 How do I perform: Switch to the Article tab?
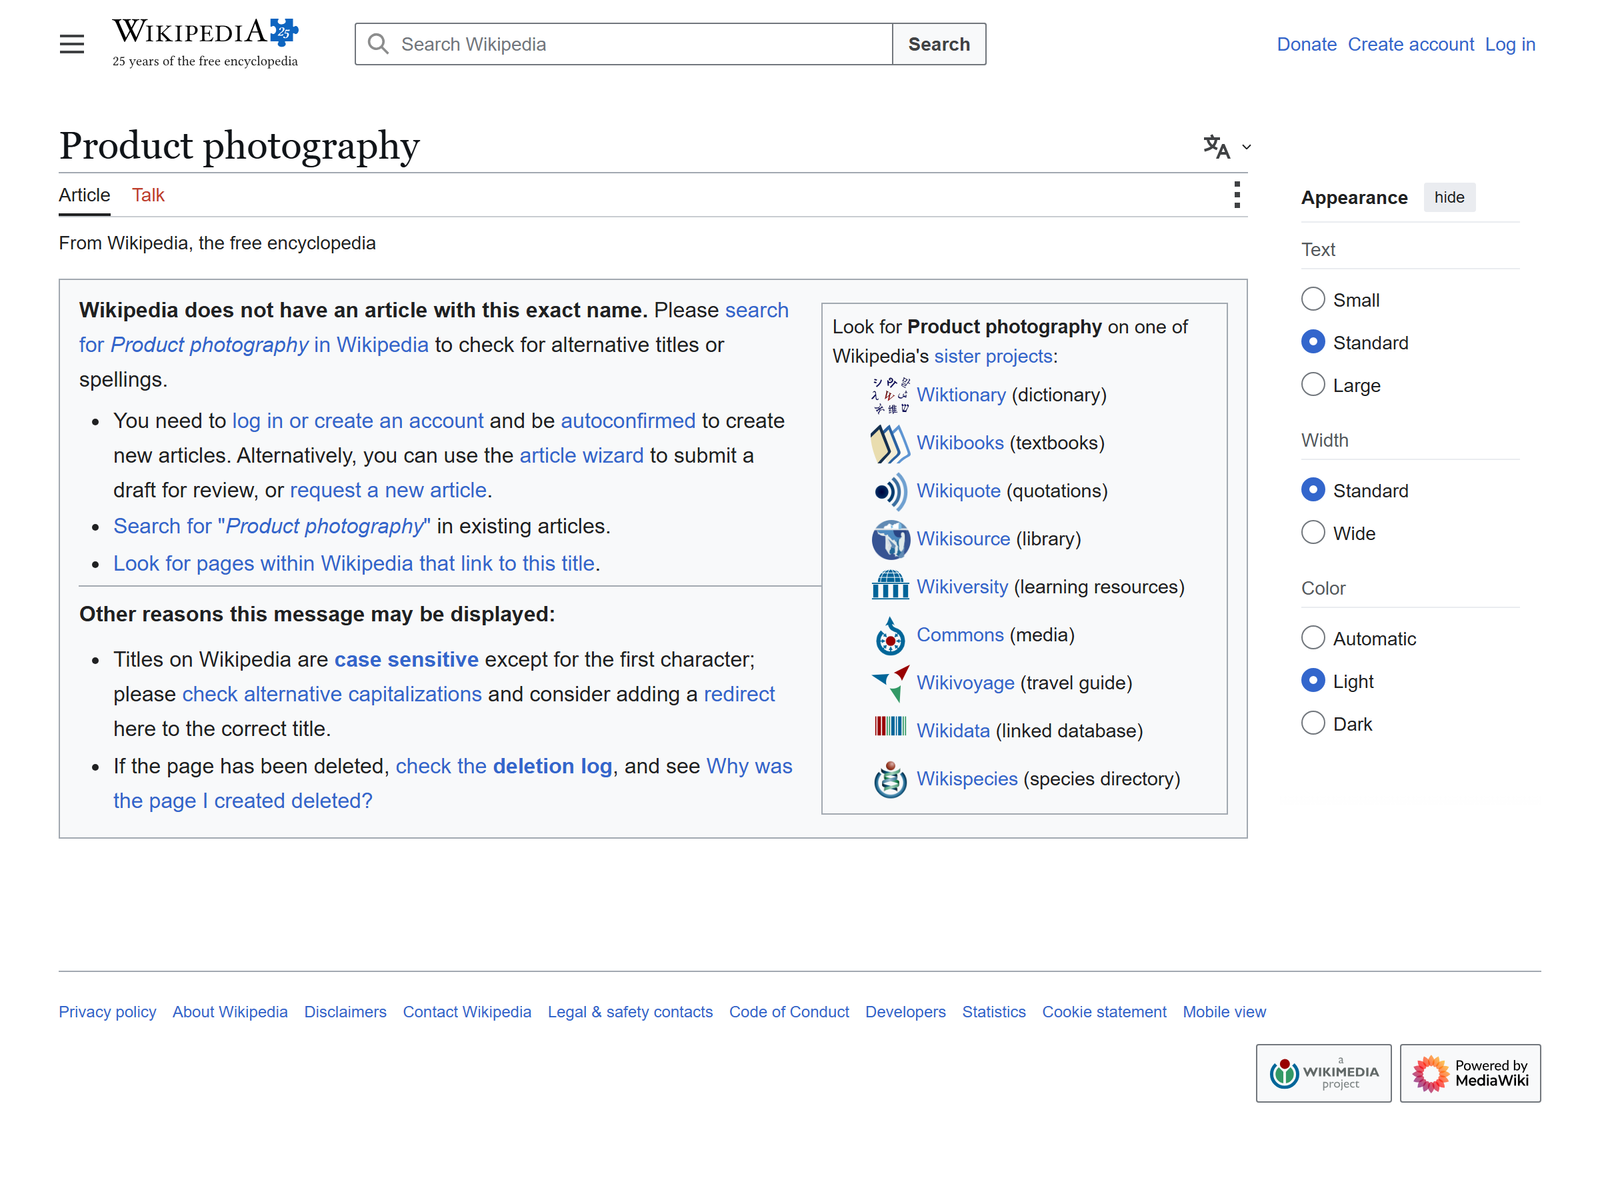84,195
